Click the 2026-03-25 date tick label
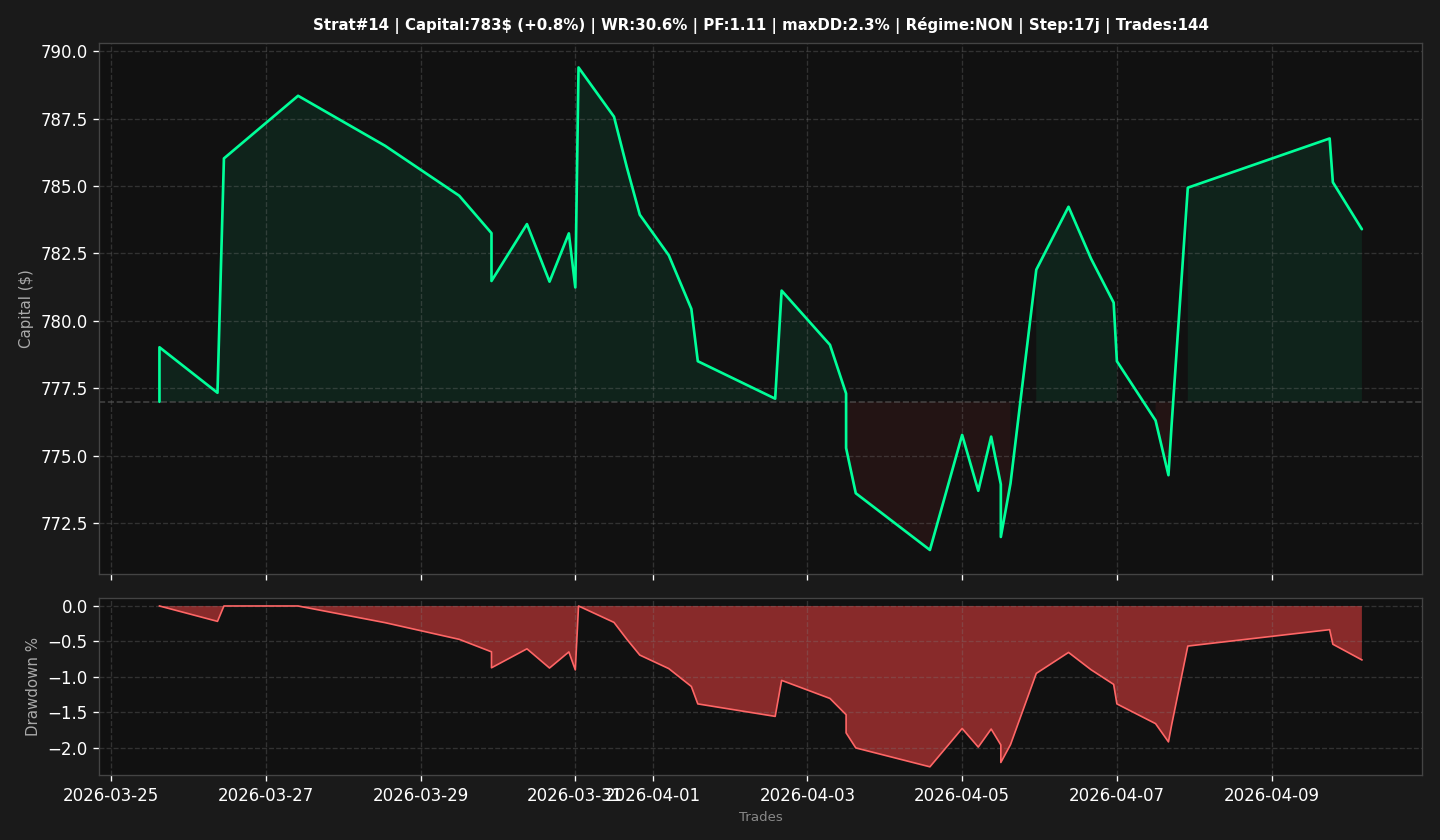The width and height of the screenshot is (1440, 840). point(111,796)
